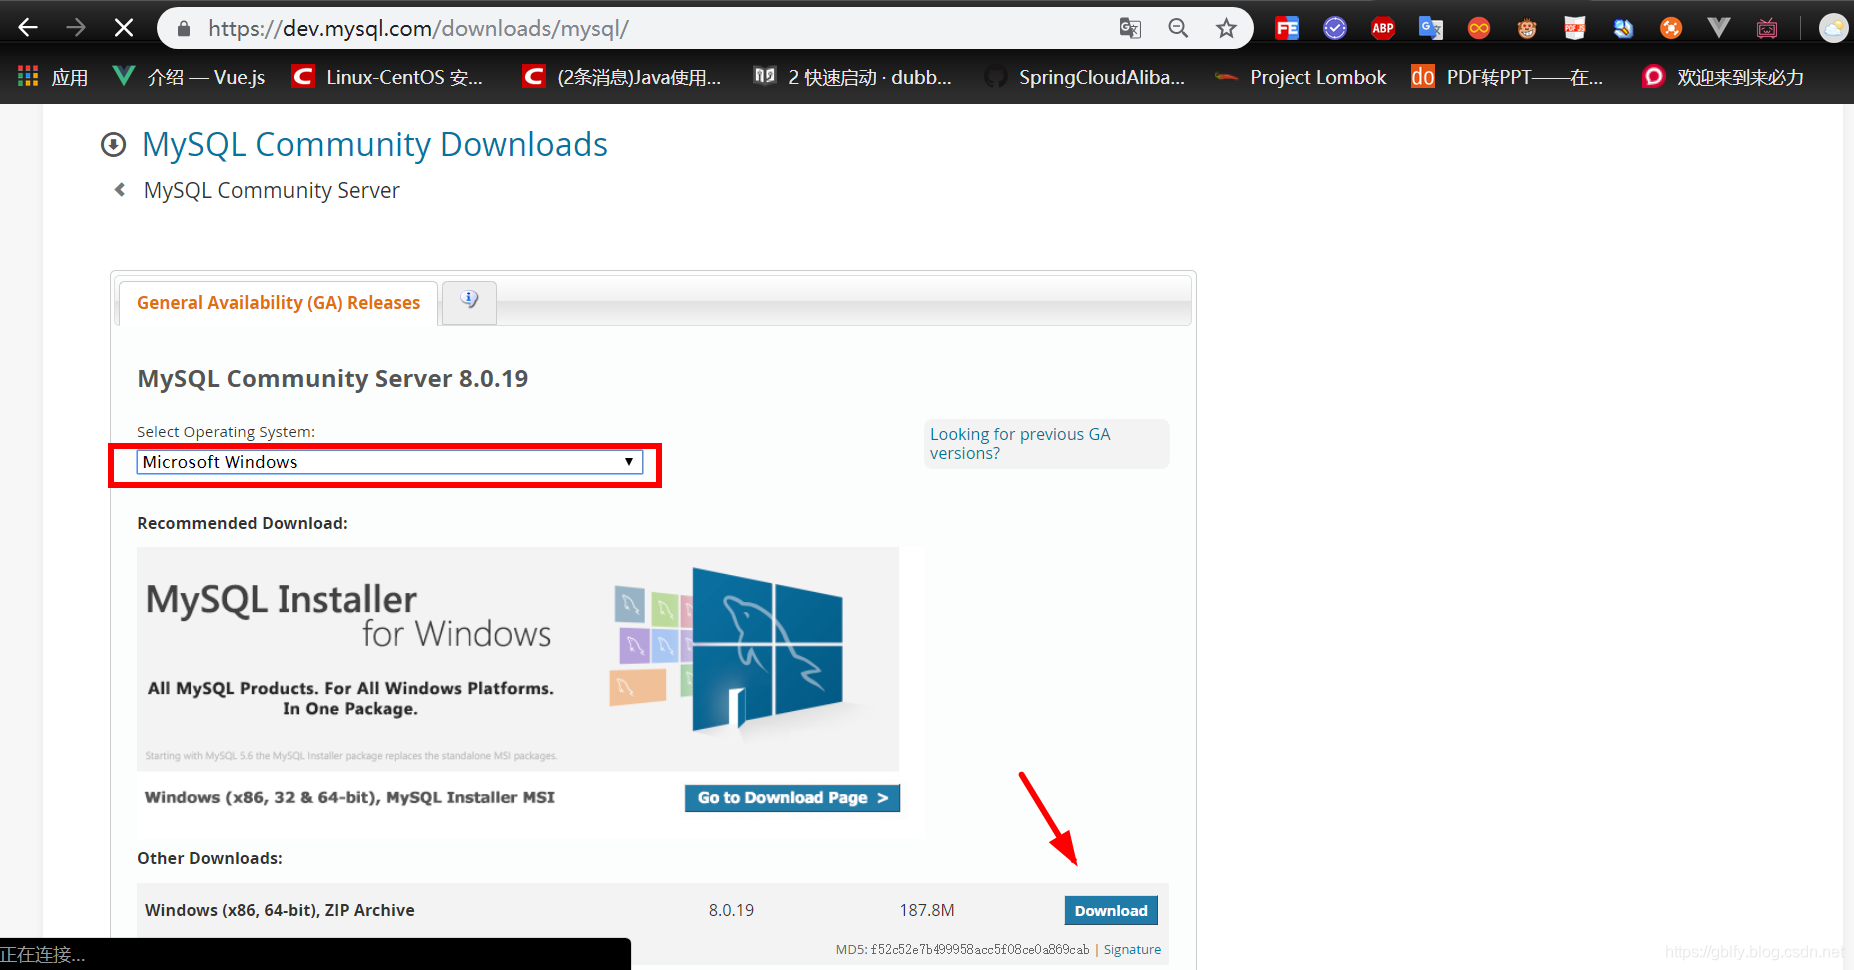Open the orange infinity extension icon

[1479, 28]
